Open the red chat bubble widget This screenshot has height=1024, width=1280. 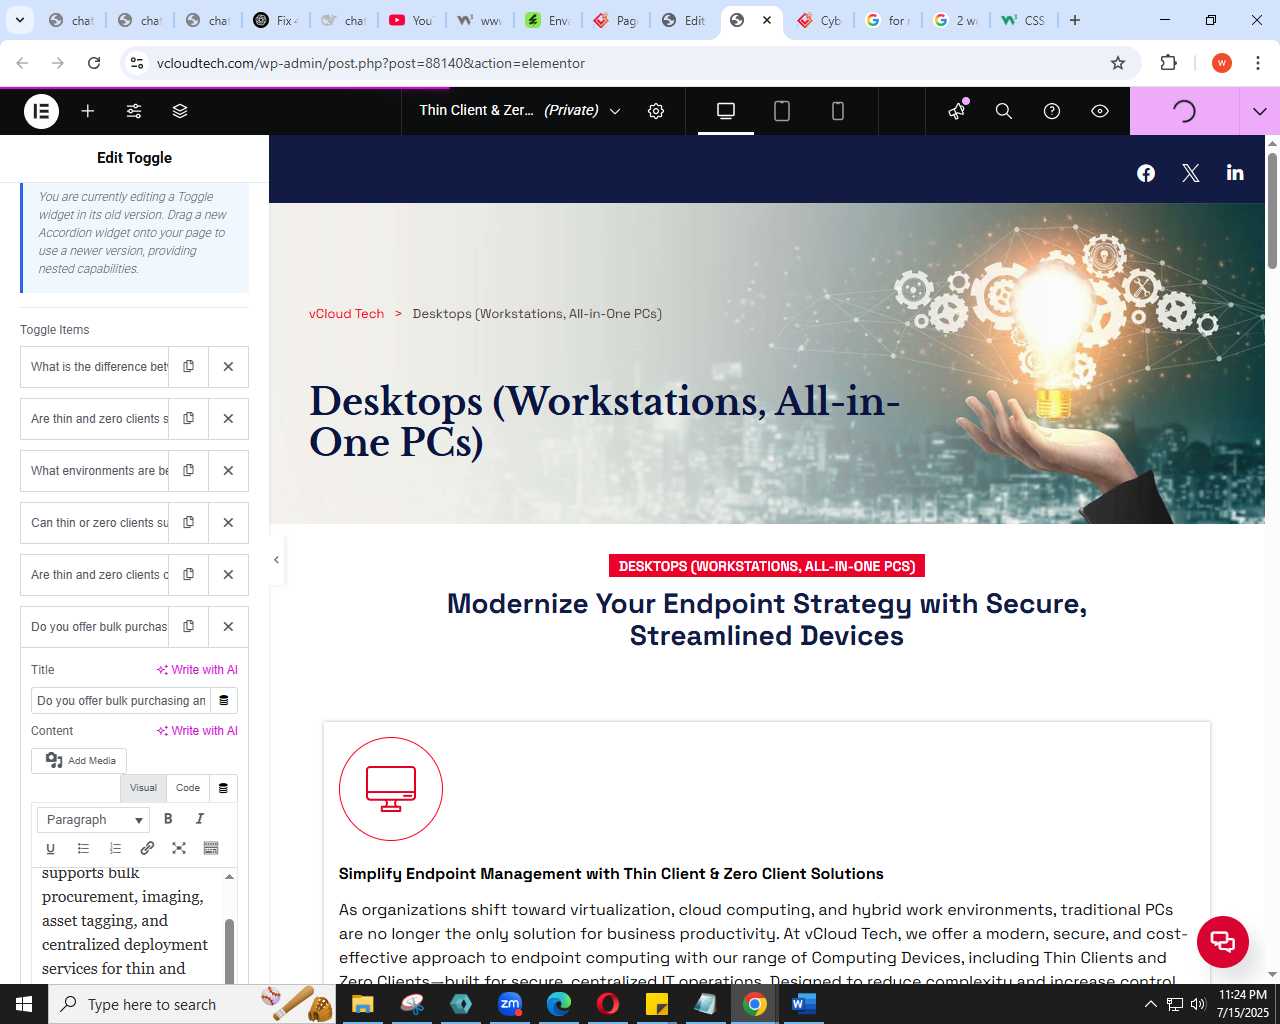point(1223,942)
